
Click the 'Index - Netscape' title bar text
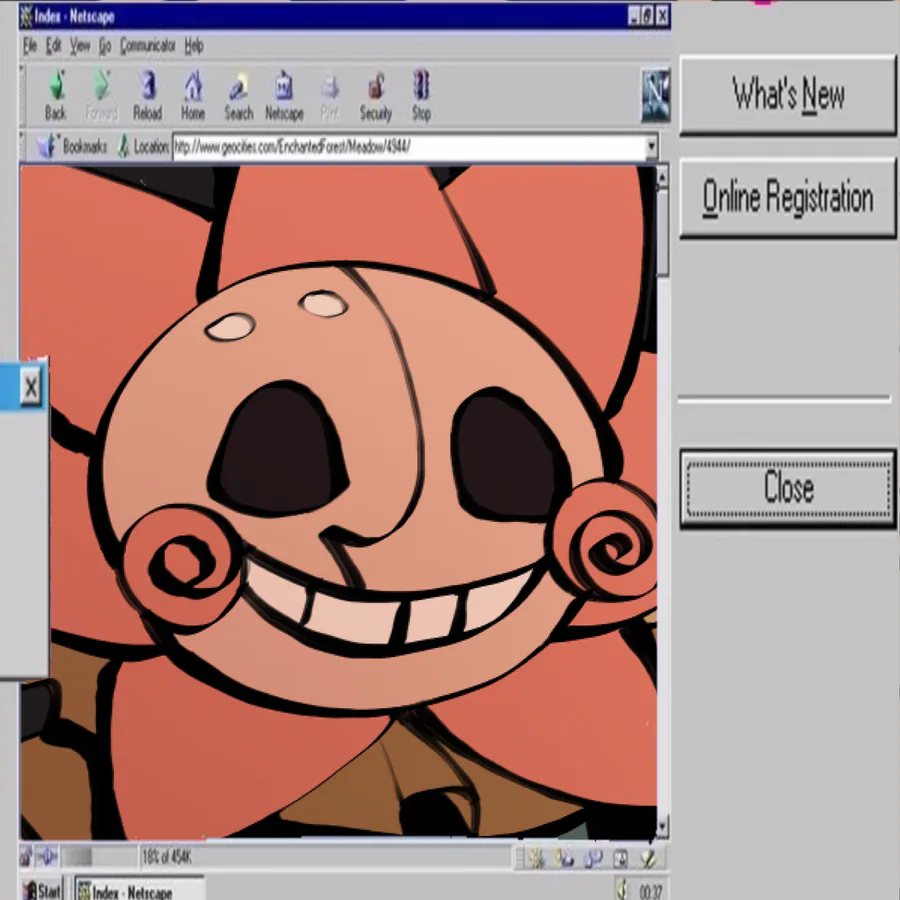point(75,17)
